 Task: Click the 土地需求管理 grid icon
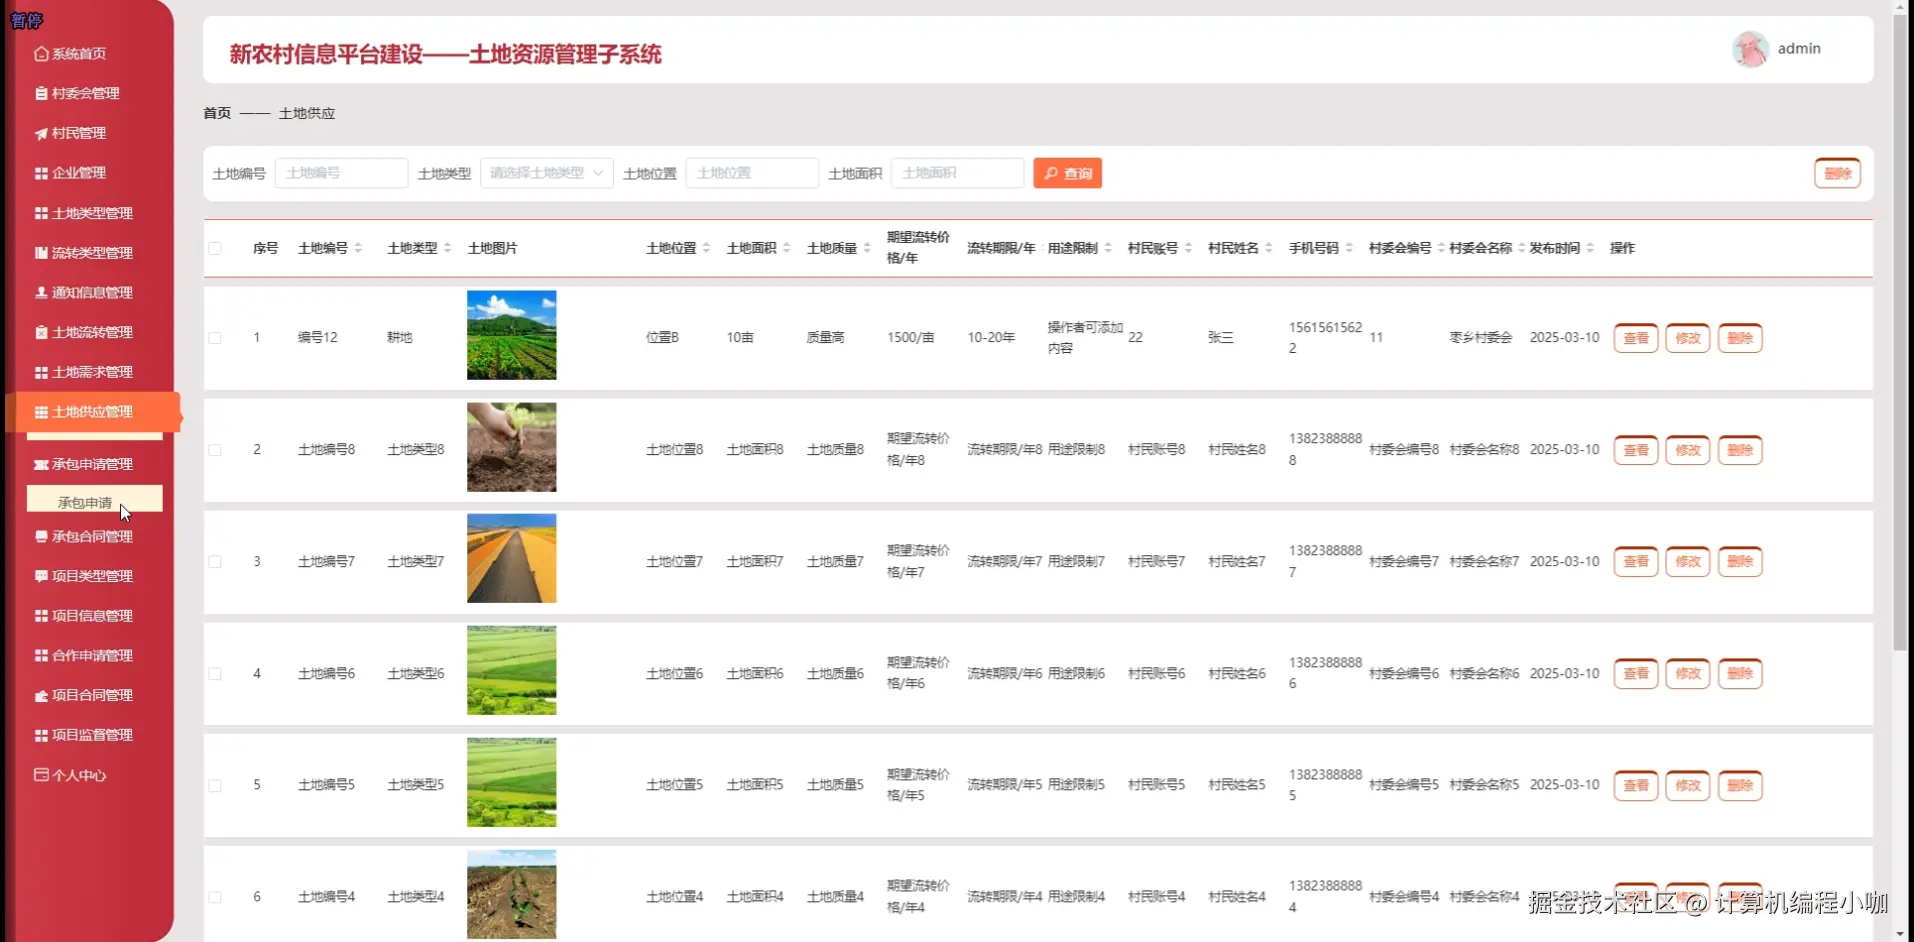[41, 372]
